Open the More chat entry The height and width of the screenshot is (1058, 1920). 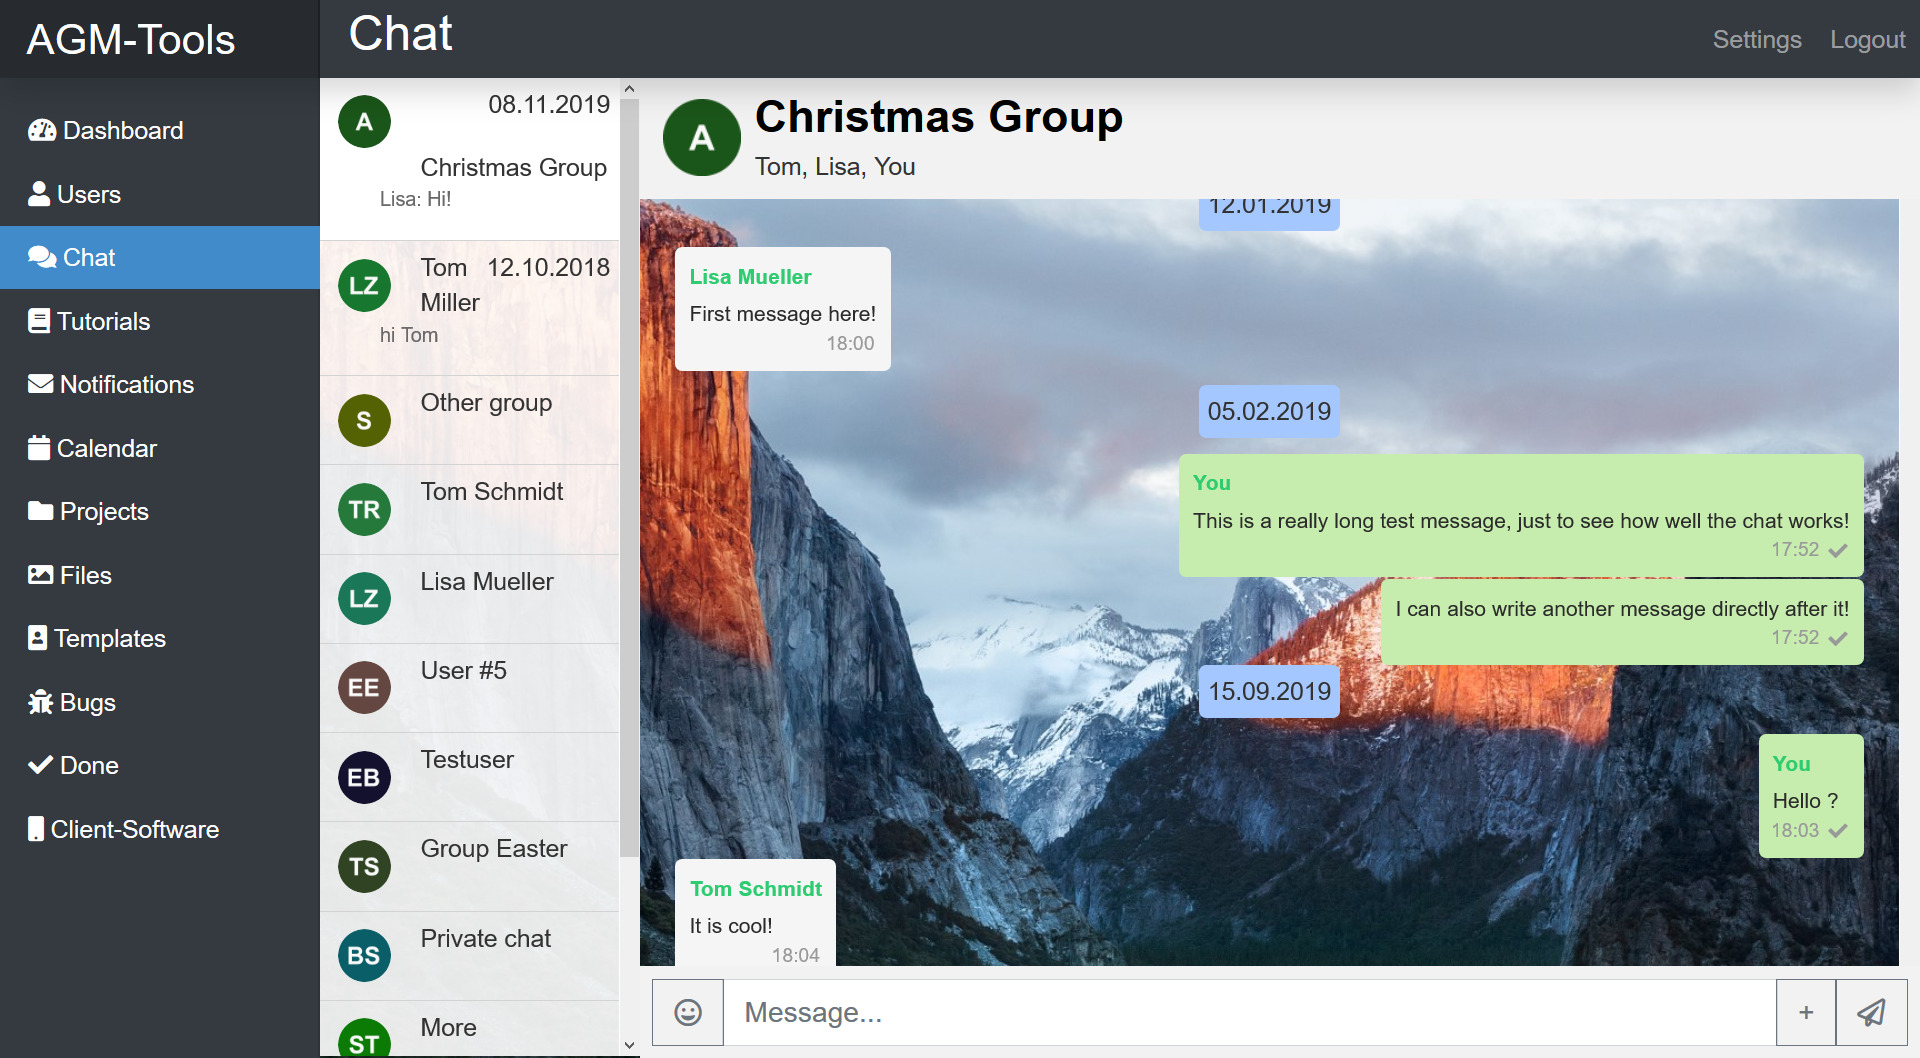[x=470, y=1029]
